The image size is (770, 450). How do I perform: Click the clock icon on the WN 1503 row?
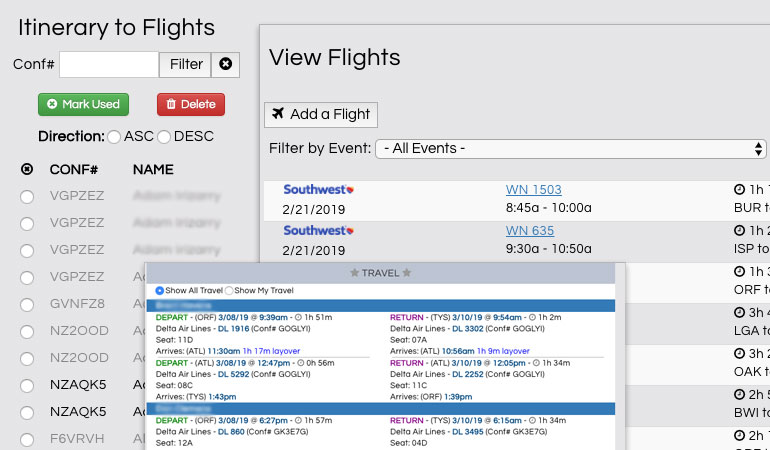(x=739, y=190)
